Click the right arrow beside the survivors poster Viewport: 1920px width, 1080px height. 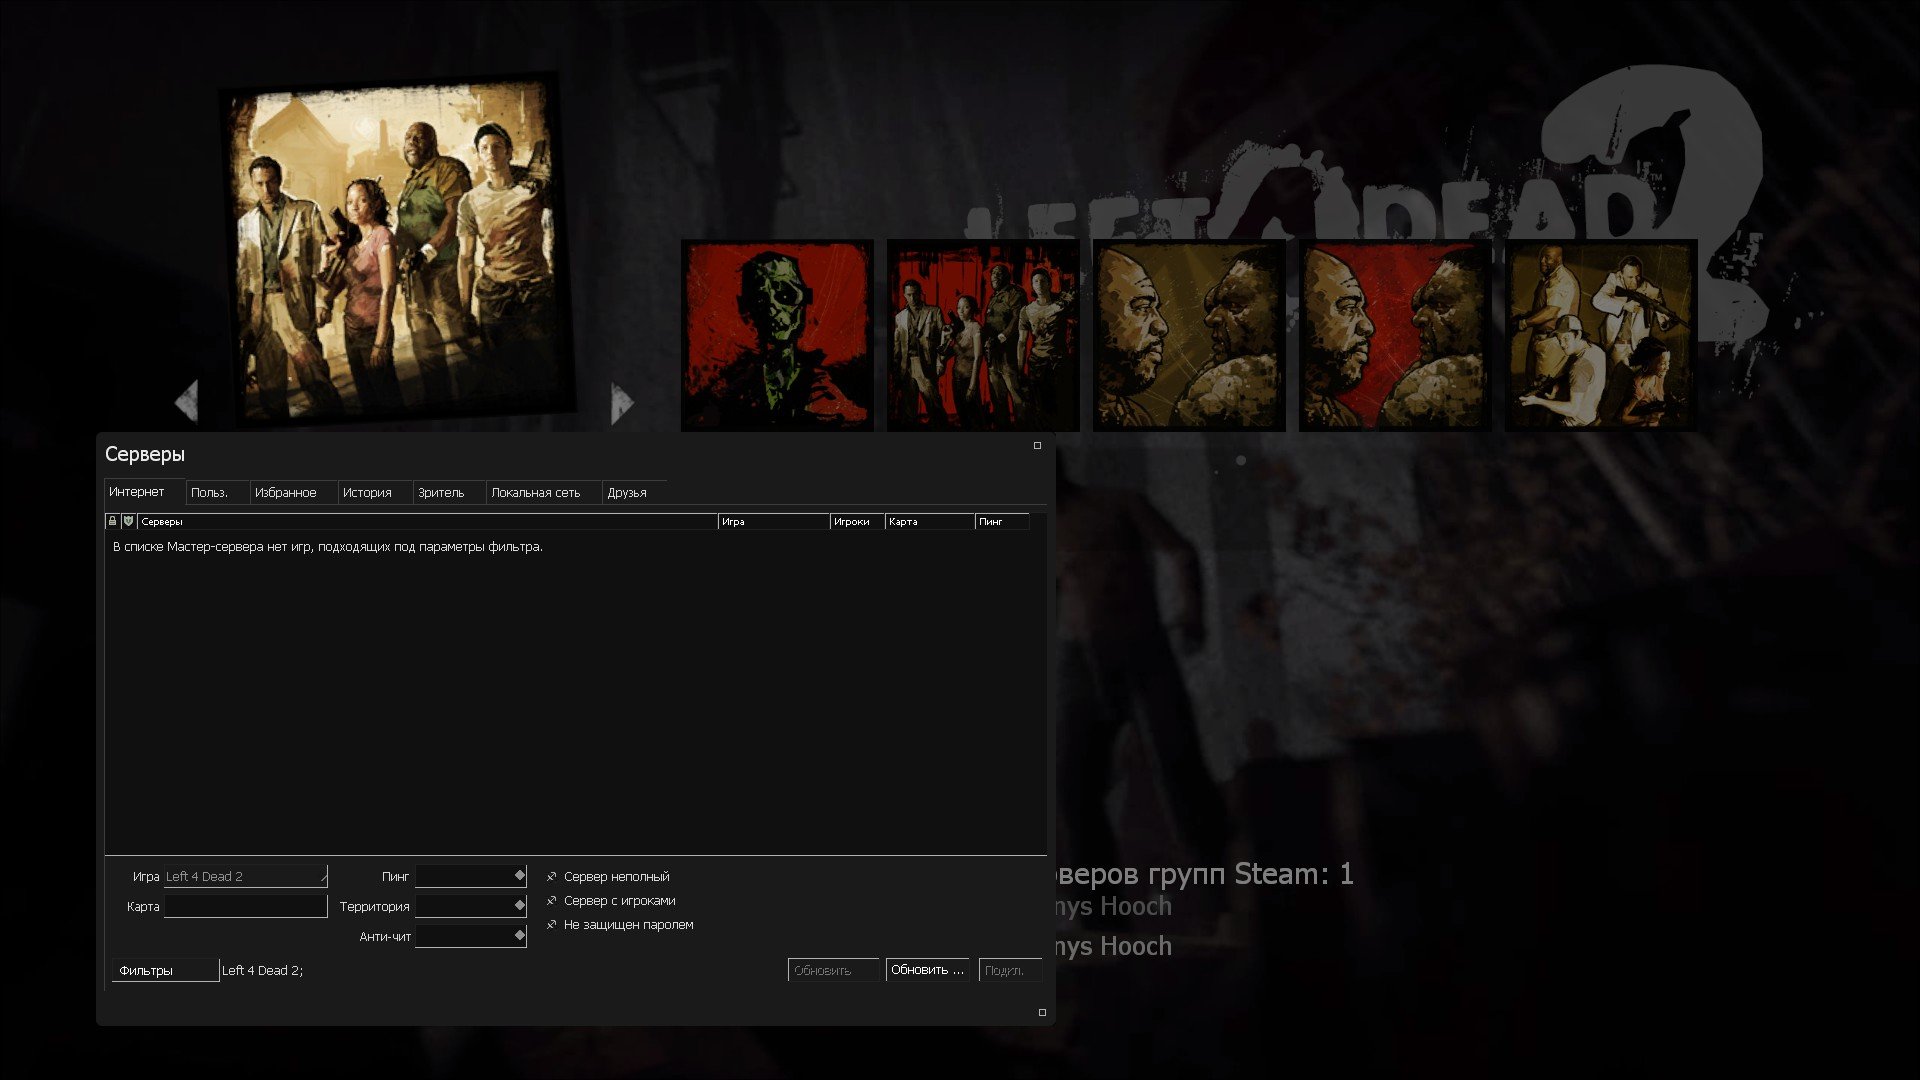click(x=622, y=403)
